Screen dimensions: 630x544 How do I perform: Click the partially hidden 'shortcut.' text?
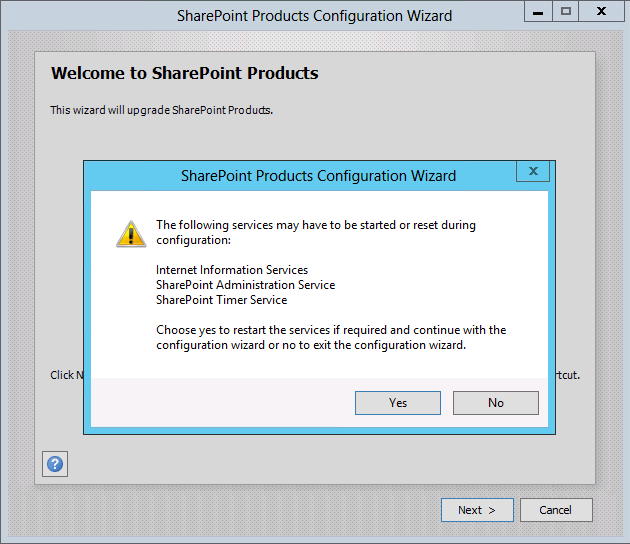point(567,376)
